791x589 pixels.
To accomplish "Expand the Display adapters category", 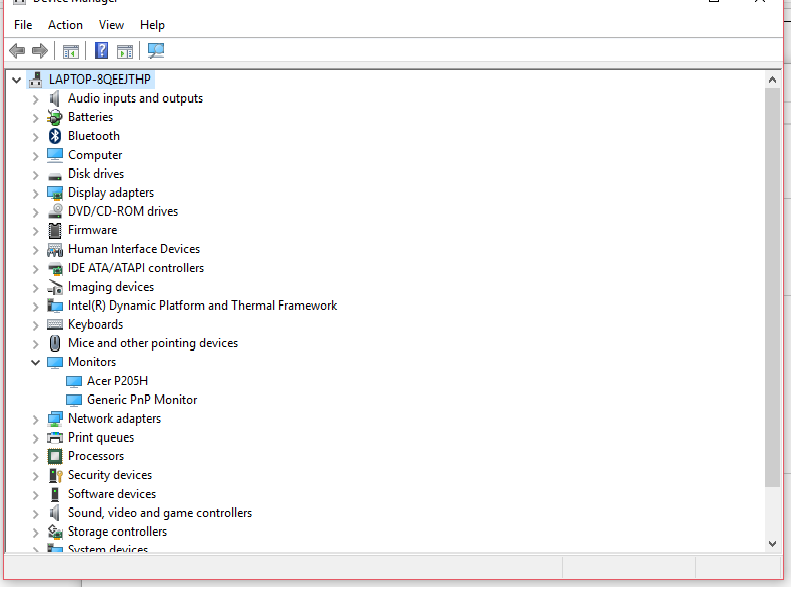I will pyautogui.click(x=35, y=194).
